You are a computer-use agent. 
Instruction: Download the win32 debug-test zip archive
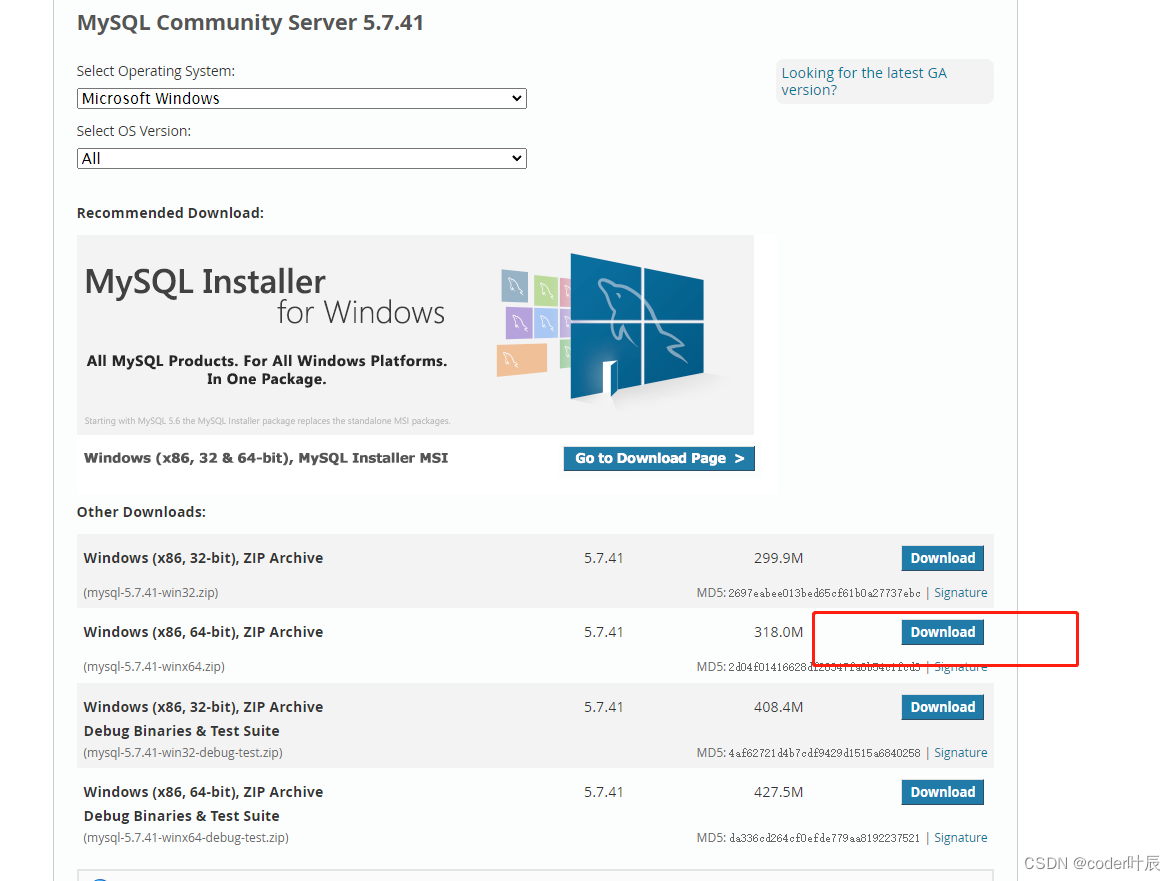[943, 707]
